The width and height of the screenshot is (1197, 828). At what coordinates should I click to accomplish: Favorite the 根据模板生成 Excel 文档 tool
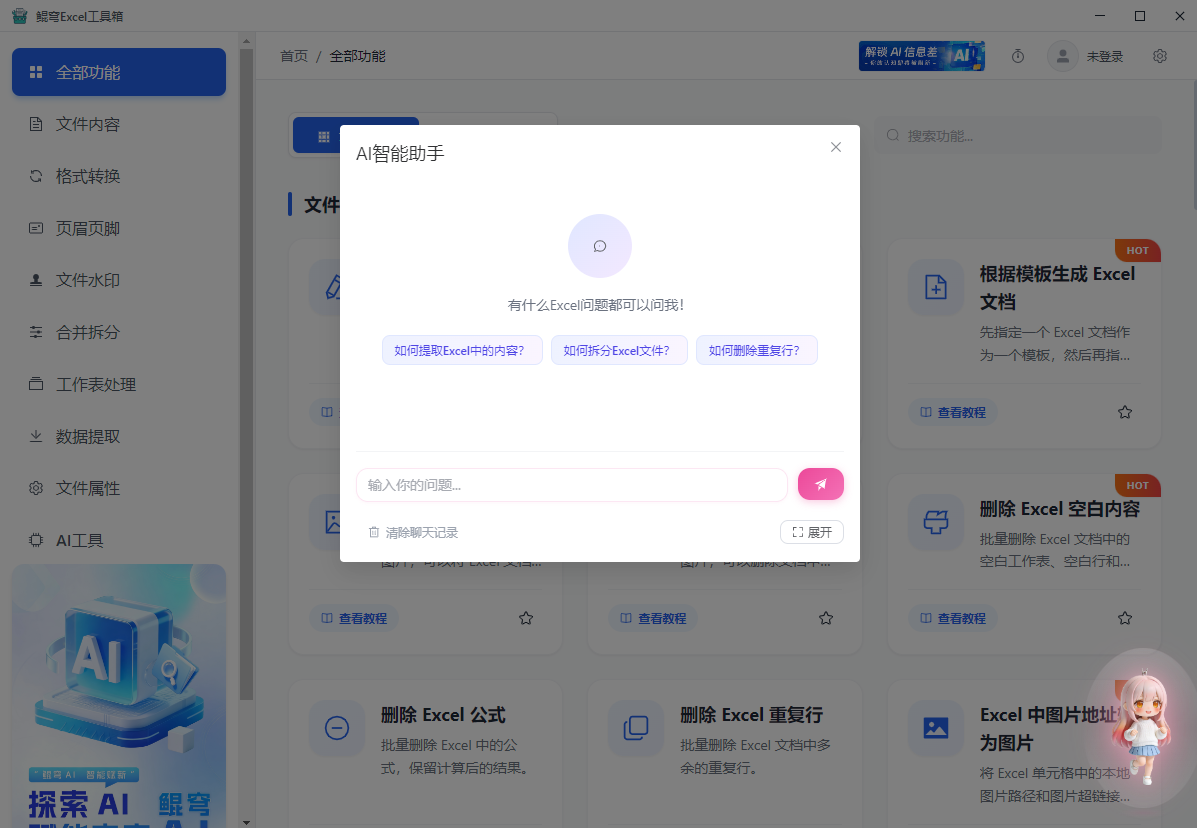tap(1124, 411)
